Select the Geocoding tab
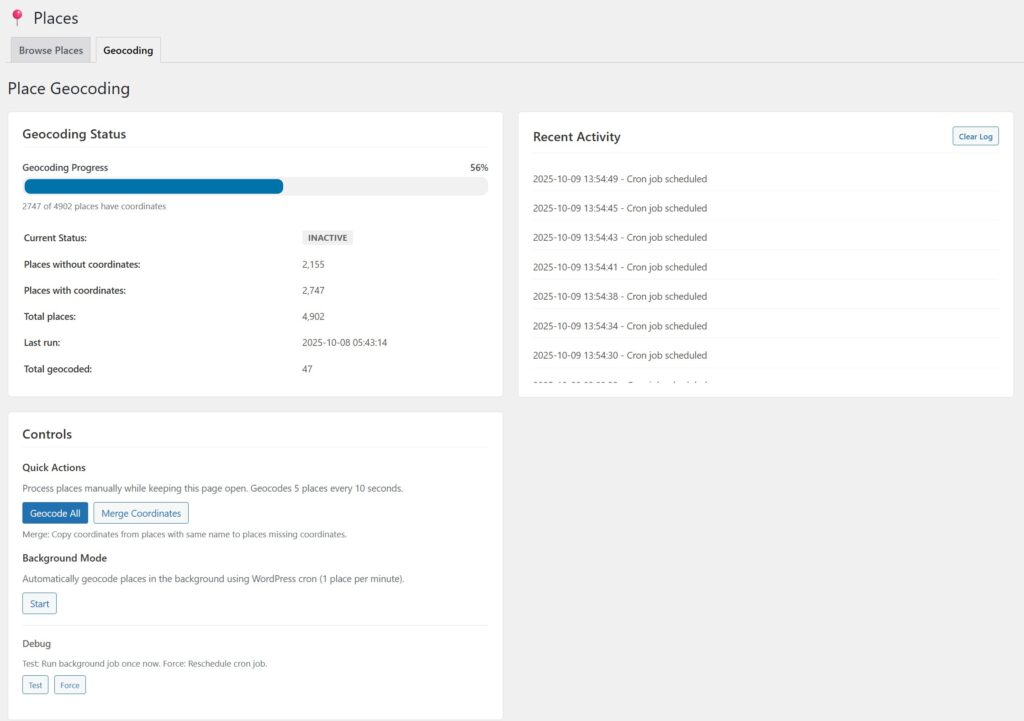The width and height of the screenshot is (1024, 721). click(x=128, y=50)
